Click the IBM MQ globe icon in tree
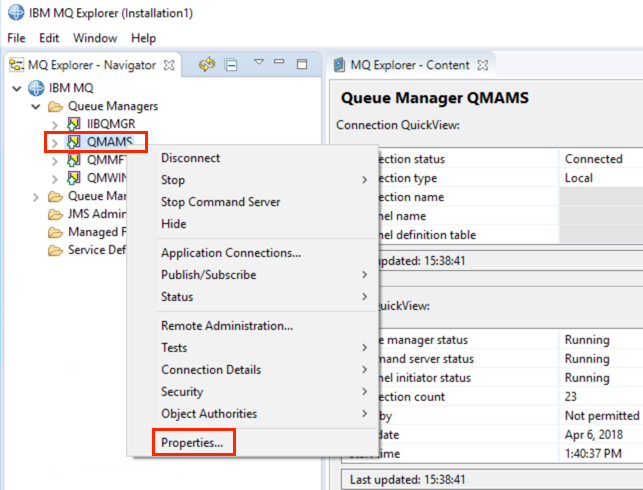The image size is (643, 490). 36,88
